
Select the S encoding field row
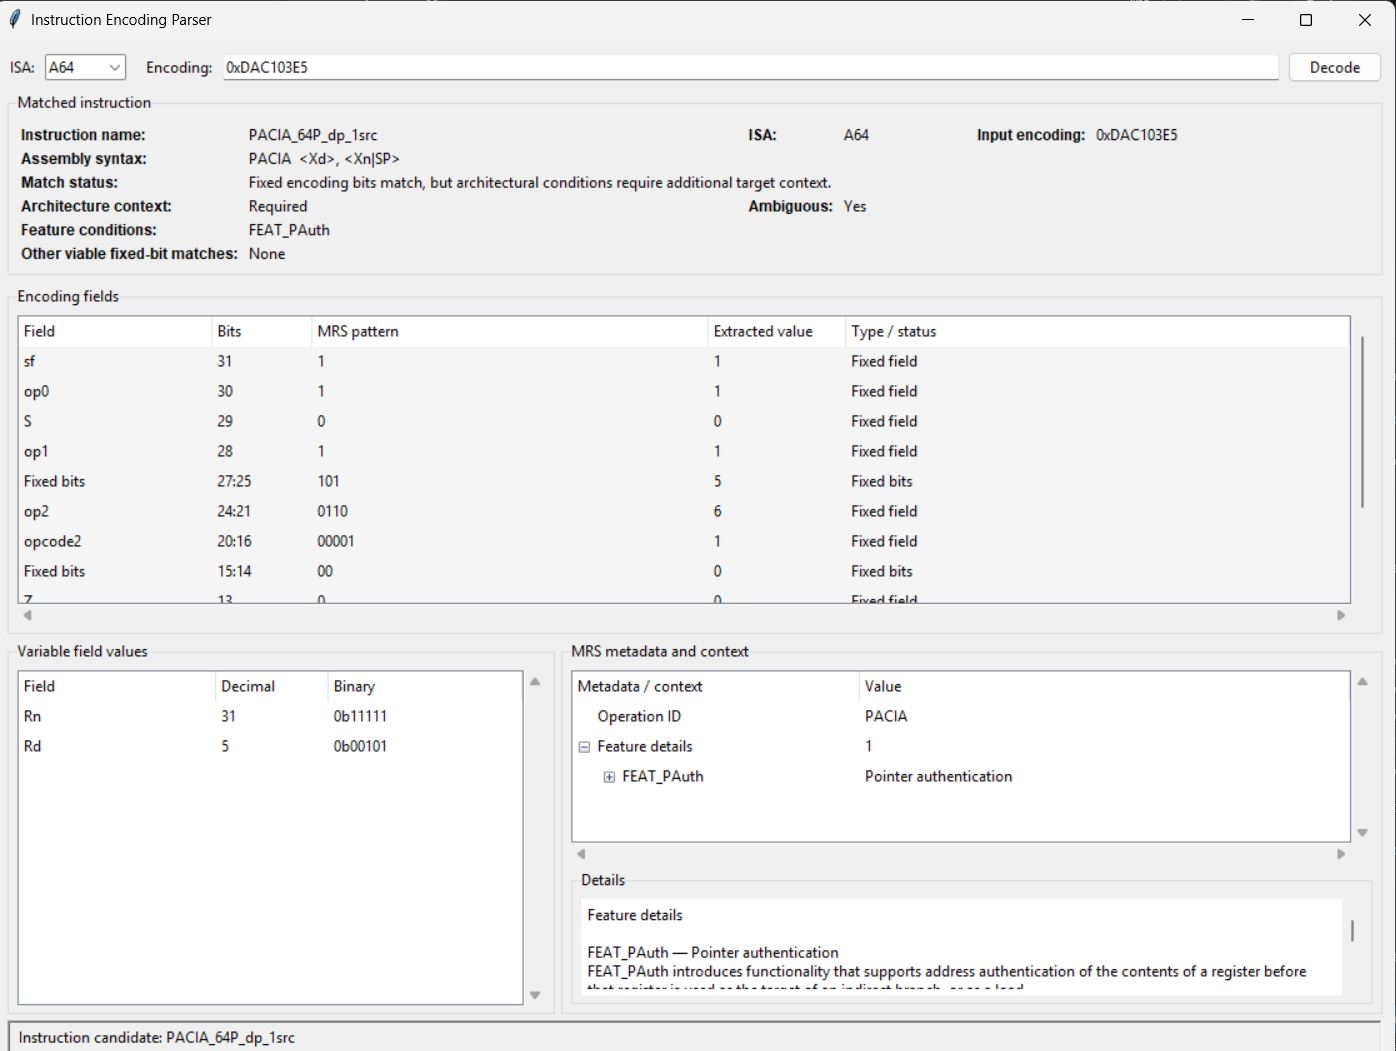[684, 421]
